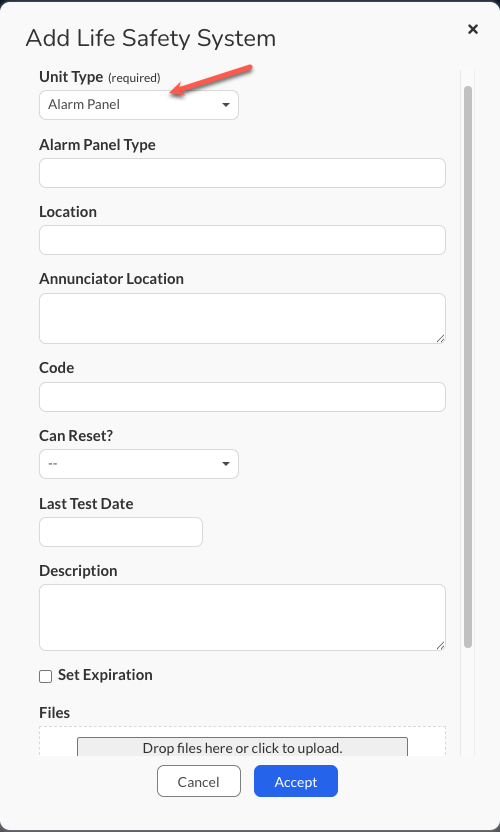The height and width of the screenshot is (832, 500).
Task: Click into the Location input box
Action: 242,240
